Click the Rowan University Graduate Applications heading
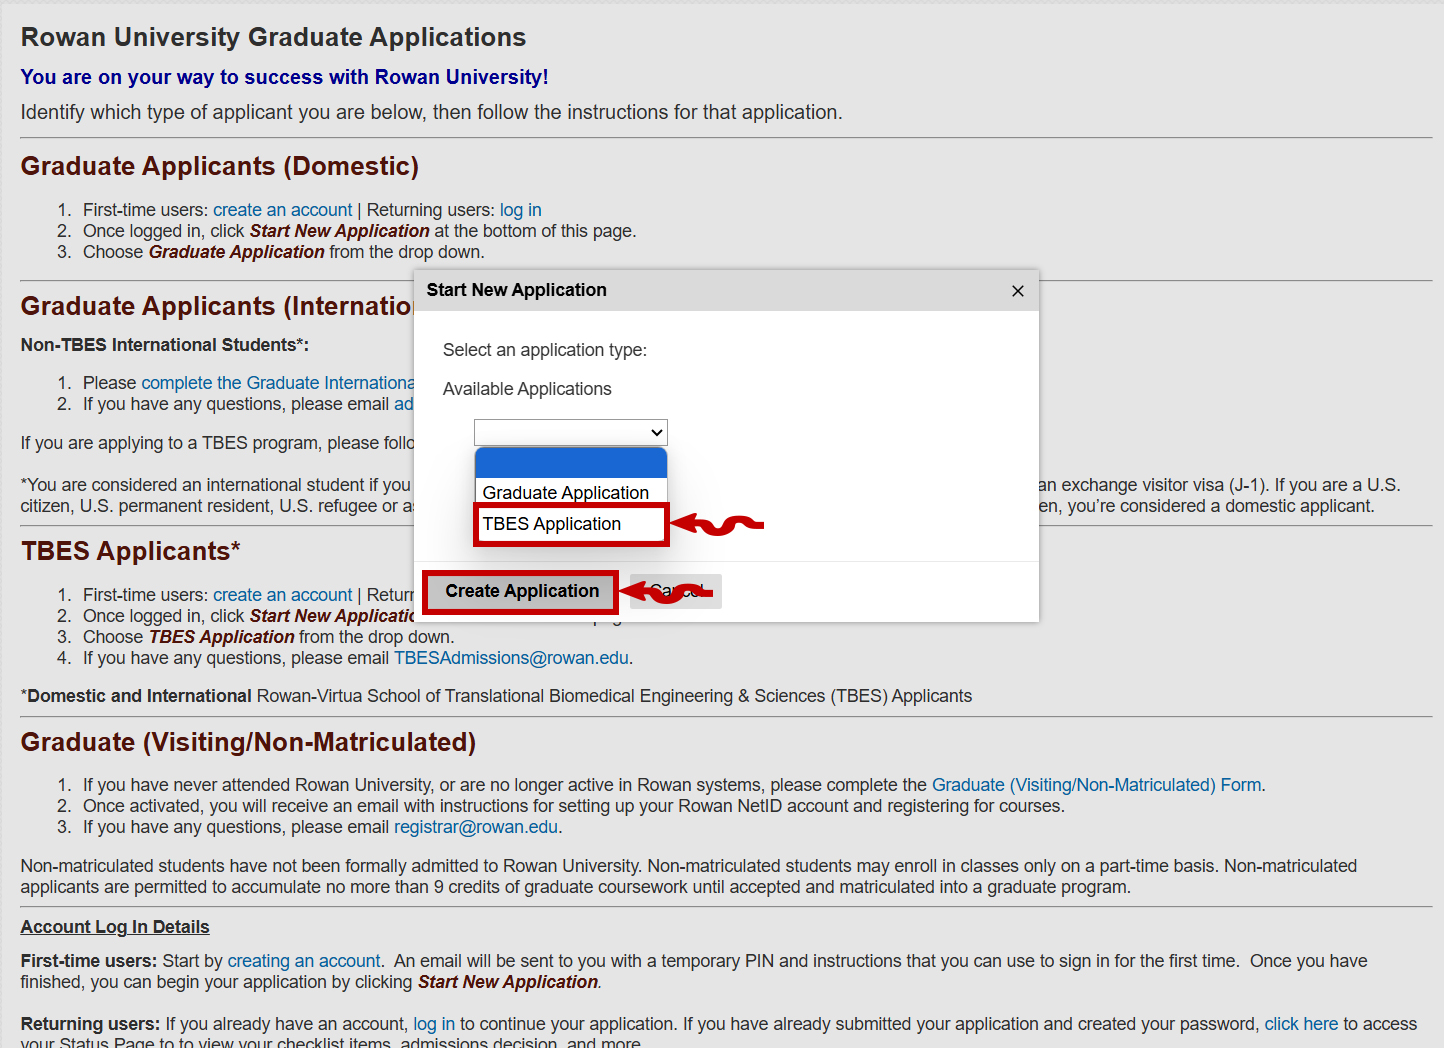The image size is (1444, 1048). tap(273, 37)
